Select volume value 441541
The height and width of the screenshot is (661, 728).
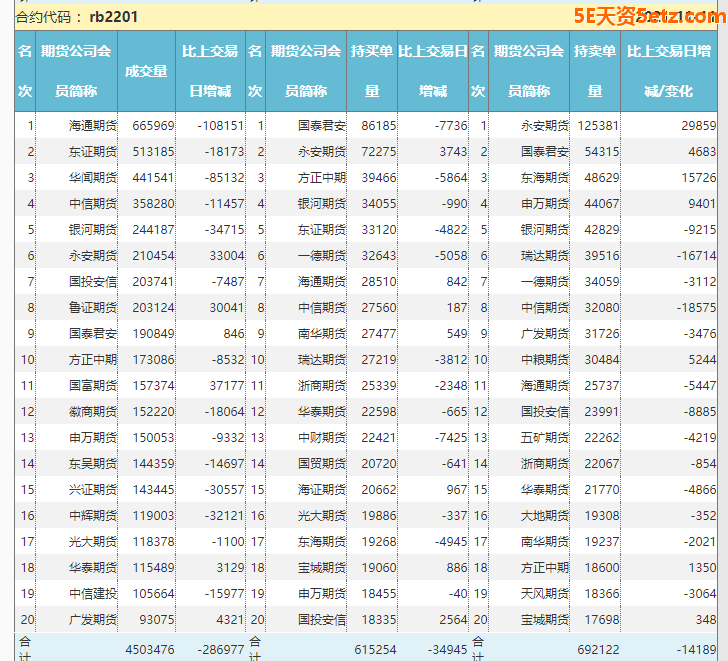pyautogui.click(x=153, y=177)
